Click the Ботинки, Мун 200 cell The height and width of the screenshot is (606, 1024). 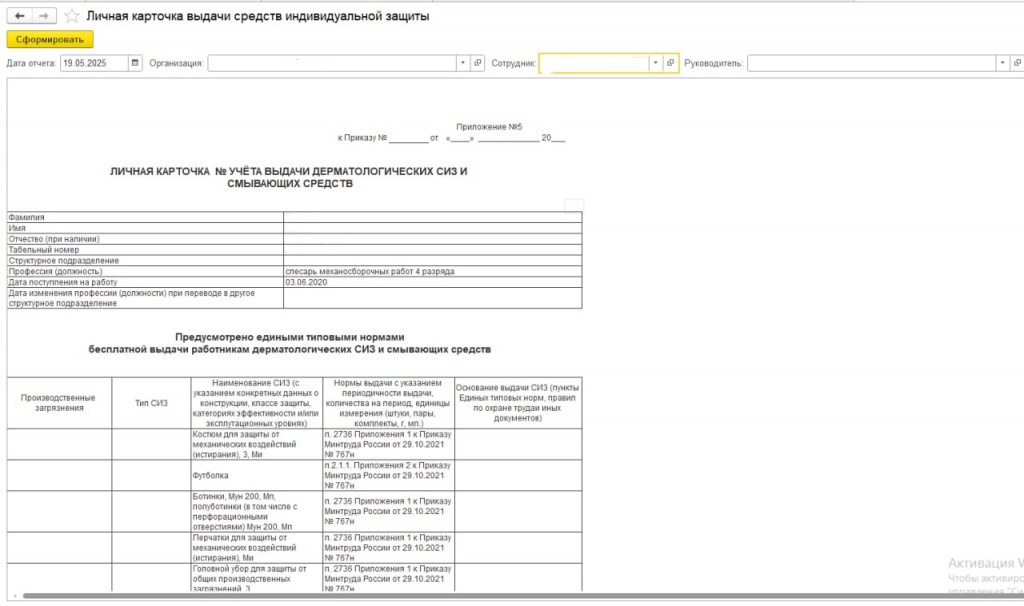coord(257,511)
